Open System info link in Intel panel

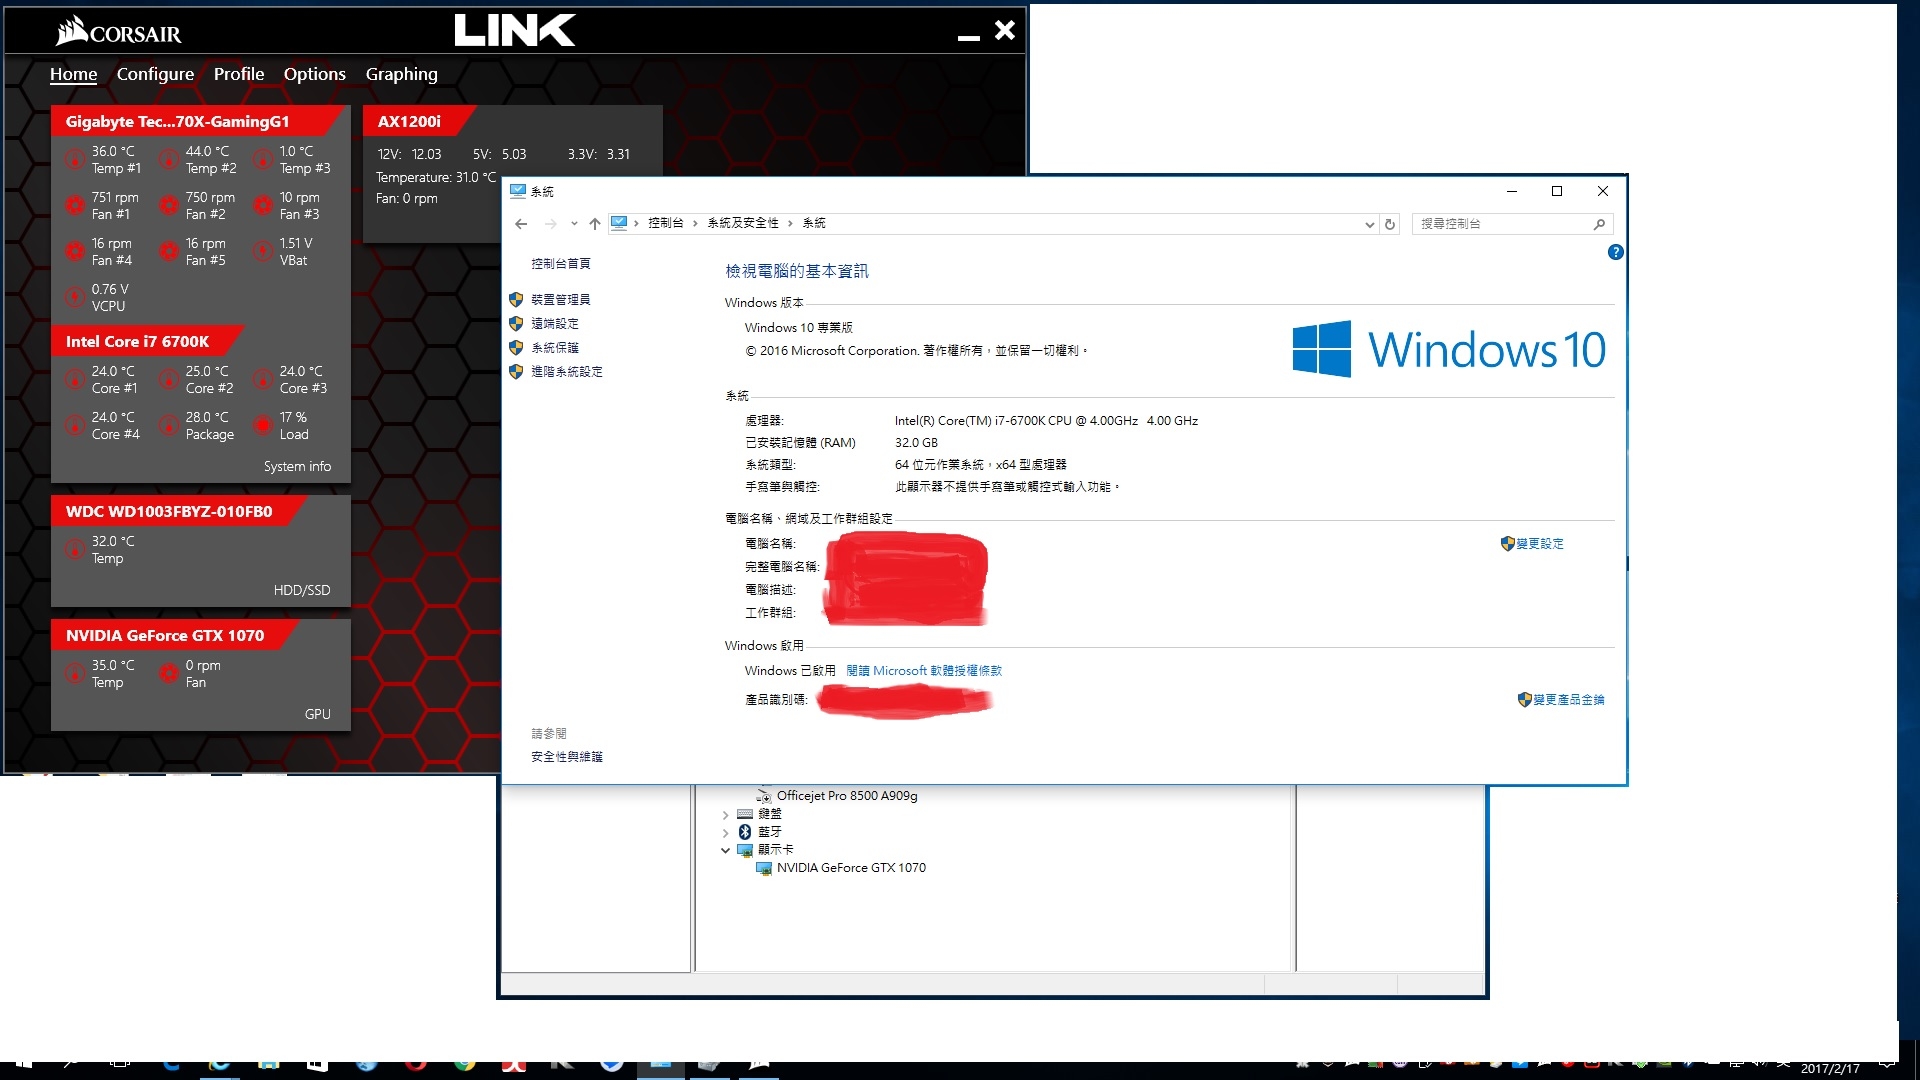tap(297, 466)
